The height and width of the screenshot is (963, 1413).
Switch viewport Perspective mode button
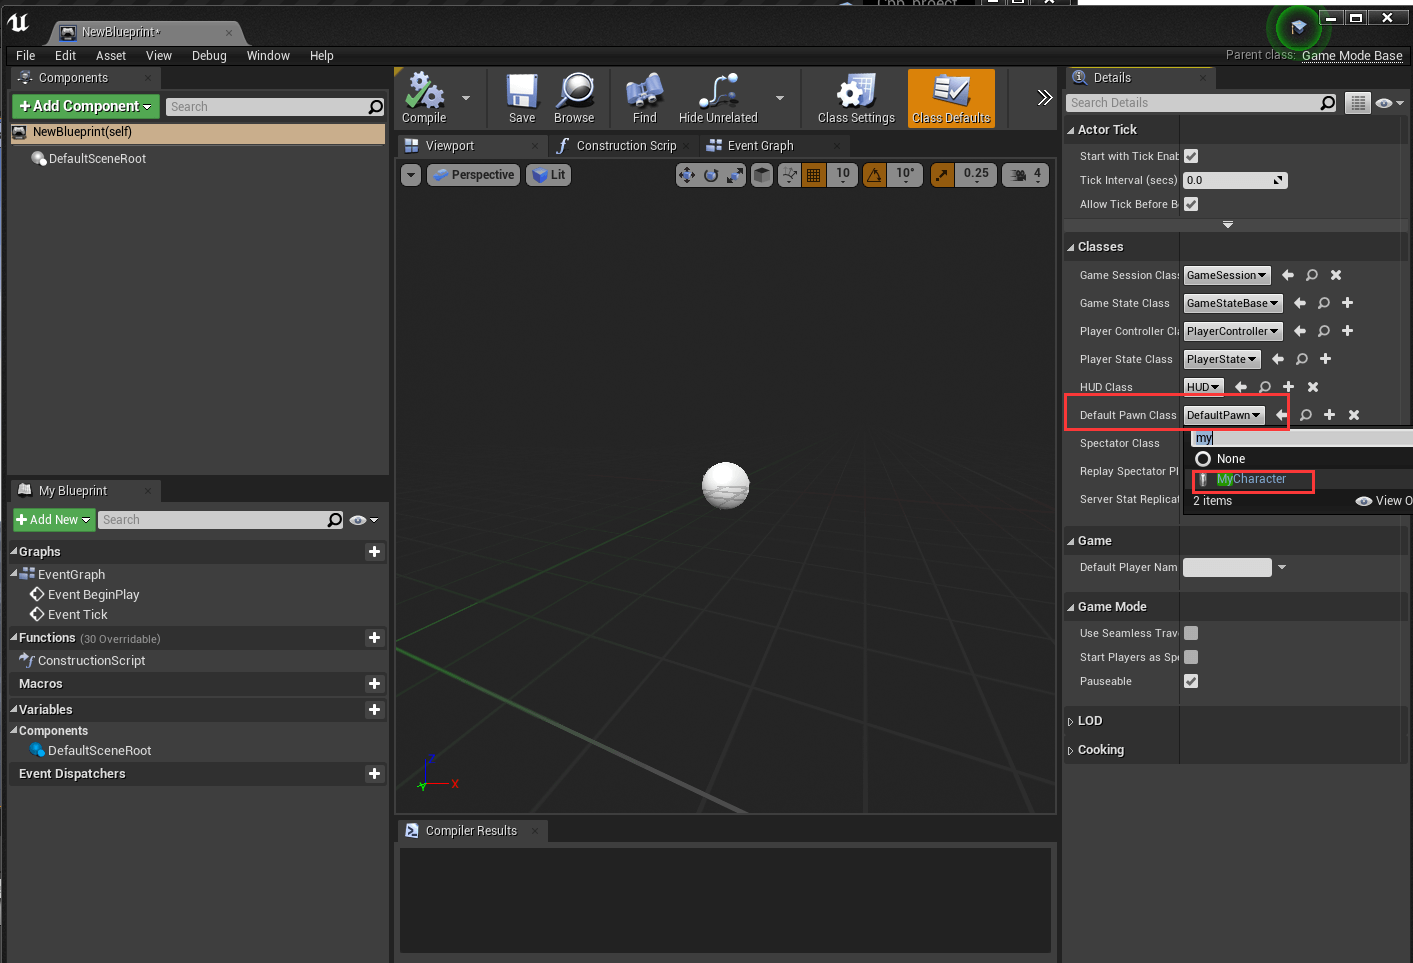[473, 175]
